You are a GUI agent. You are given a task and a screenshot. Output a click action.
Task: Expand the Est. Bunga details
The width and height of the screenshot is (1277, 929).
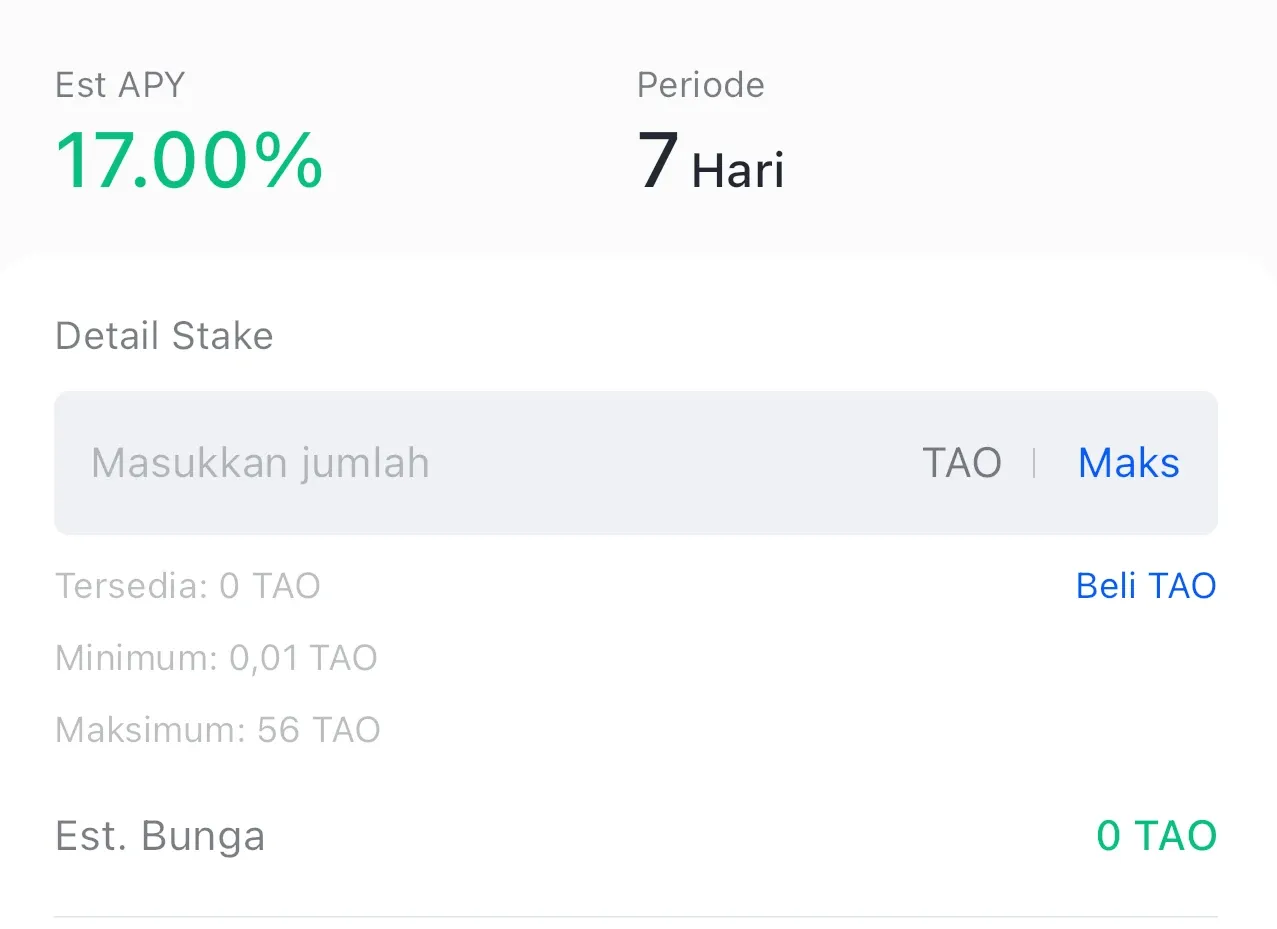(159, 836)
